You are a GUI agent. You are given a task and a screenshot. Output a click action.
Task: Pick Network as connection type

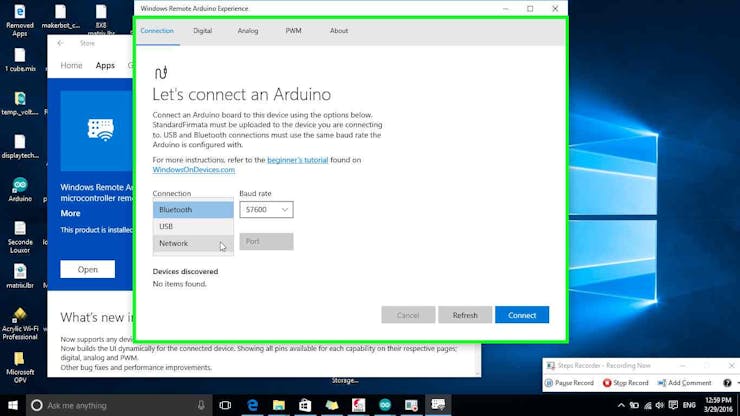(193, 244)
